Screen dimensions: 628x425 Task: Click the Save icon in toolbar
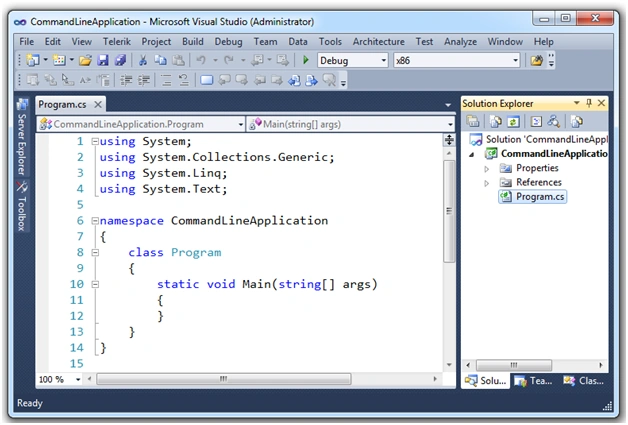point(103,60)
